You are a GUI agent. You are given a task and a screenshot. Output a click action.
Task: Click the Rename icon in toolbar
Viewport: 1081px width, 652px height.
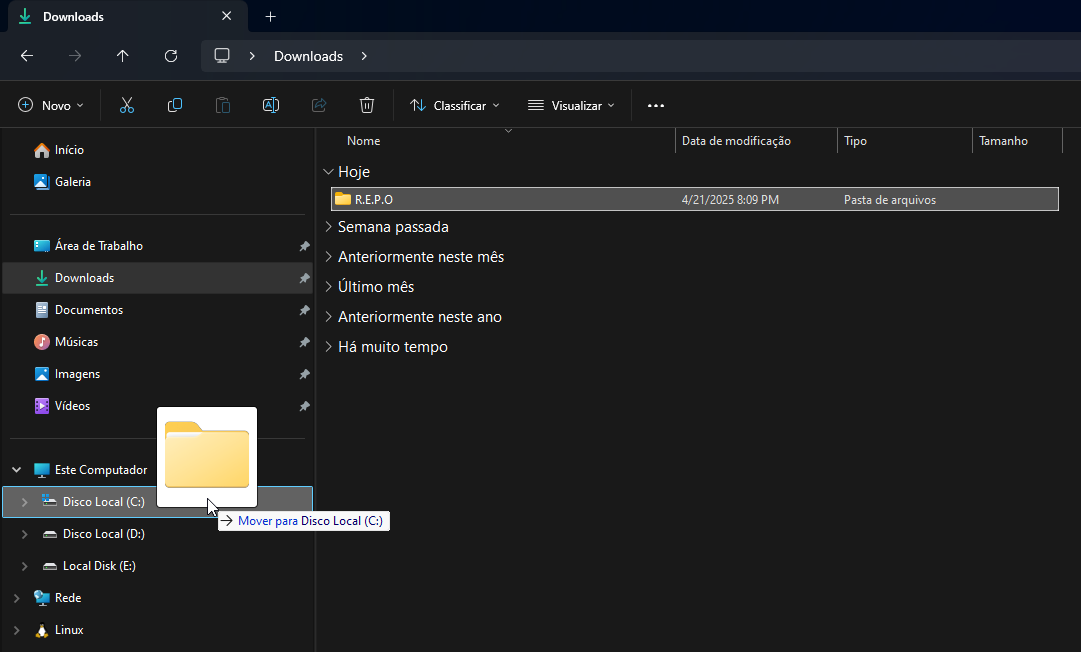[x=271, y=105]
